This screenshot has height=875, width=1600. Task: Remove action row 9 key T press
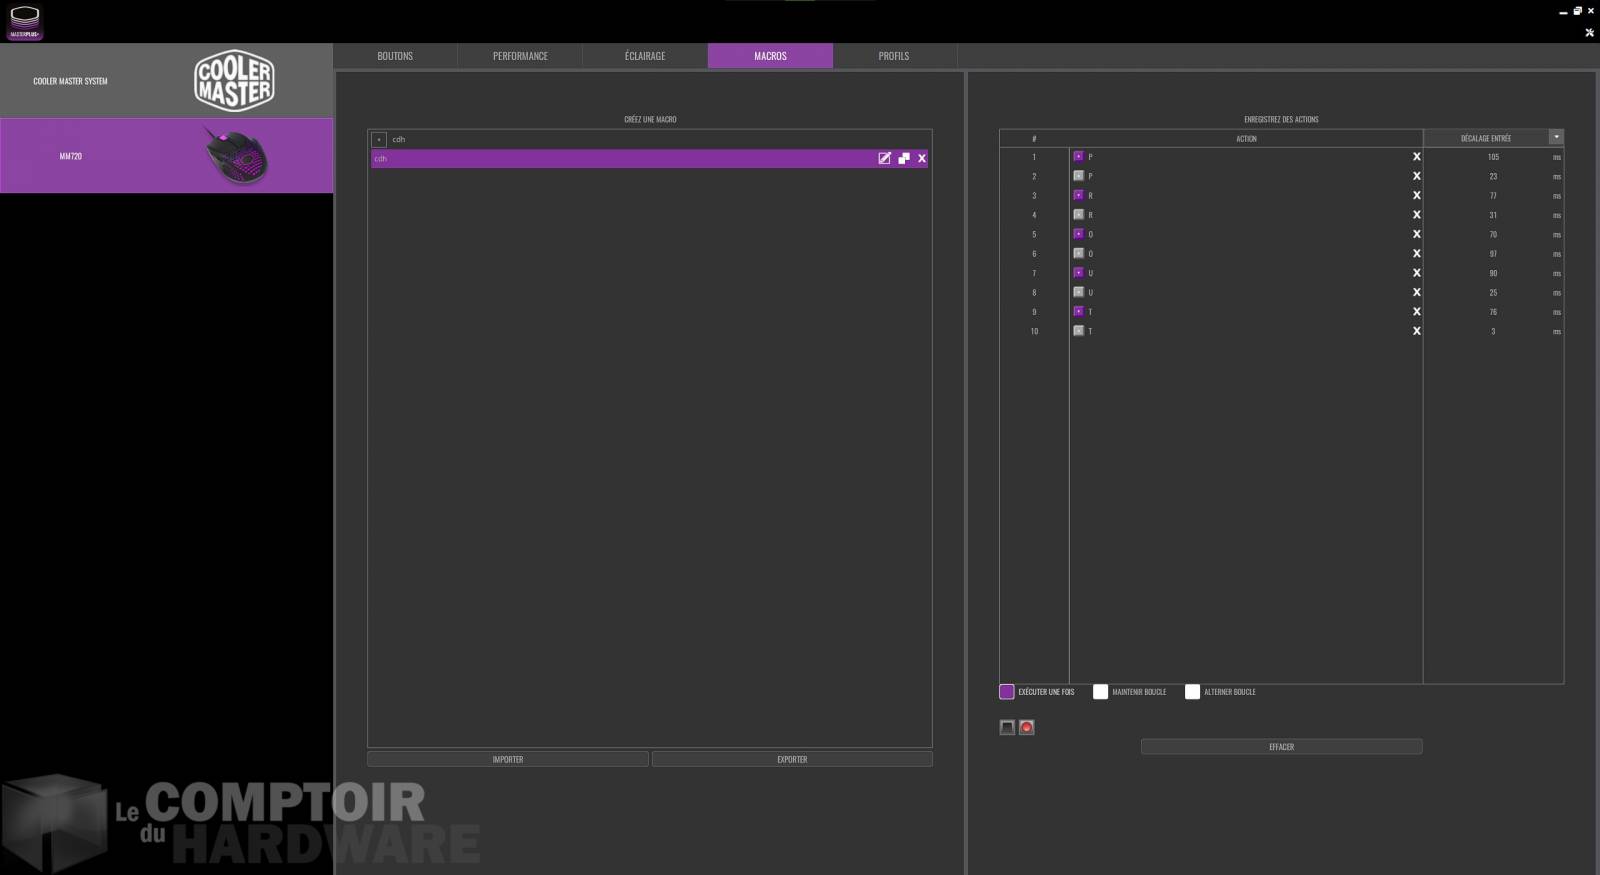click(1416, 311)
